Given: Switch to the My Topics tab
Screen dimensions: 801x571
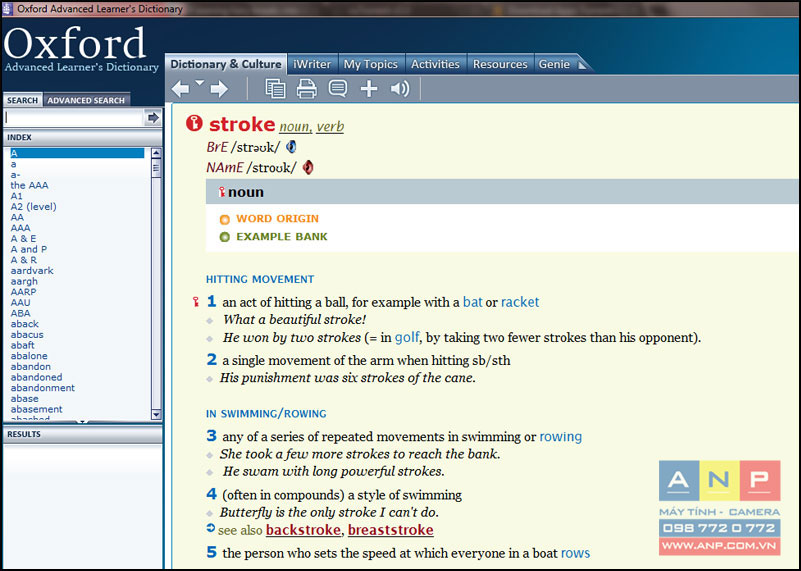Looking at the screenshot, I should pos(371,64).
